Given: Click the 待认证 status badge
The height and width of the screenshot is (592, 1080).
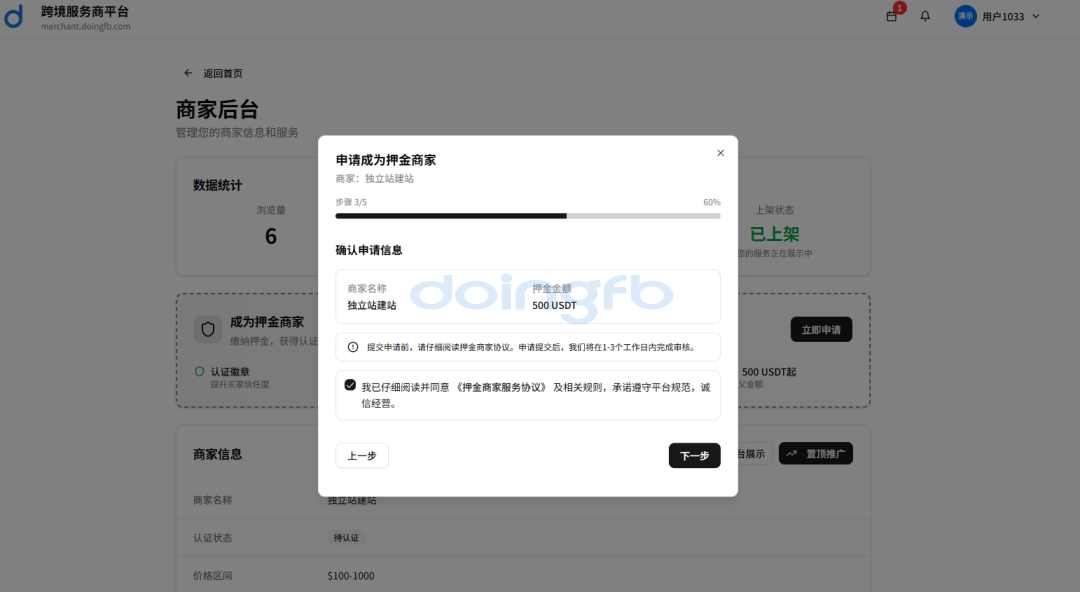Looking at the screenshot, I should pos(348,538).
